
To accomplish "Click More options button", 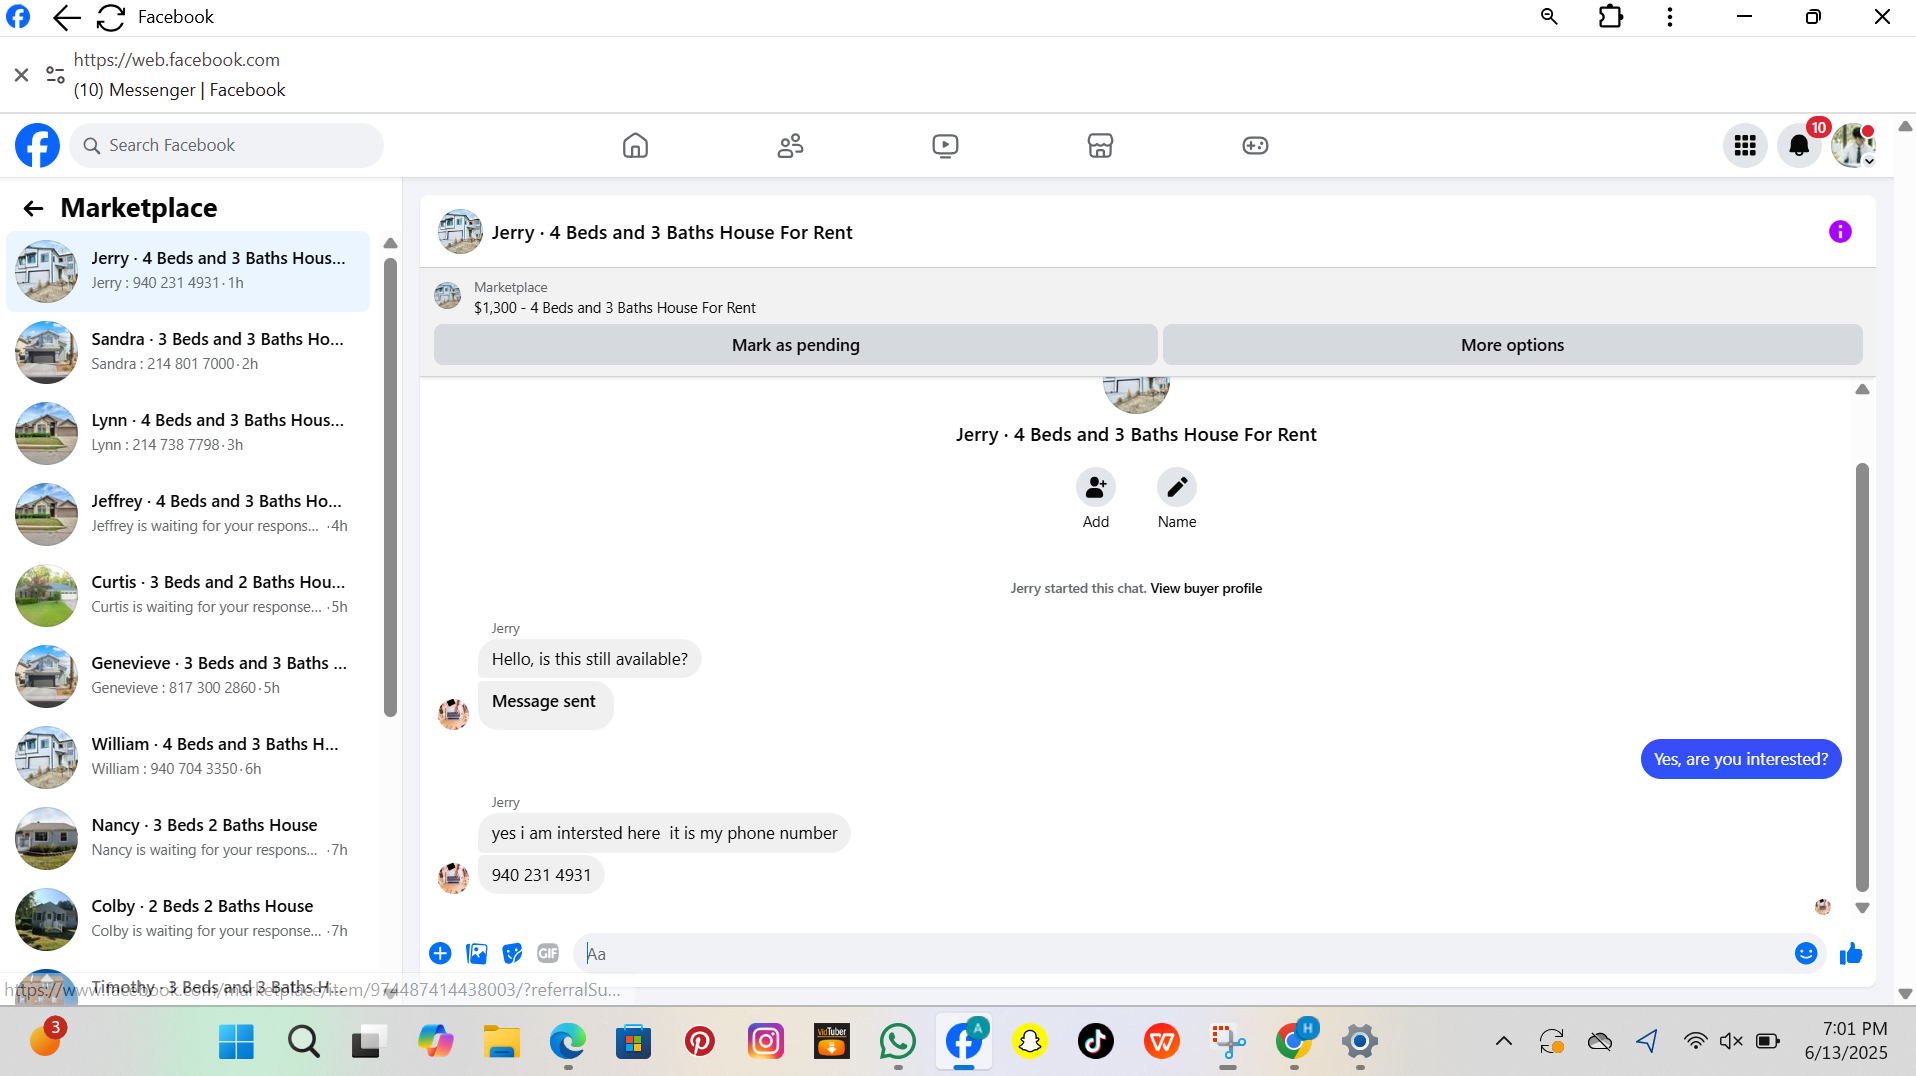I will [x=1512, y=345].
